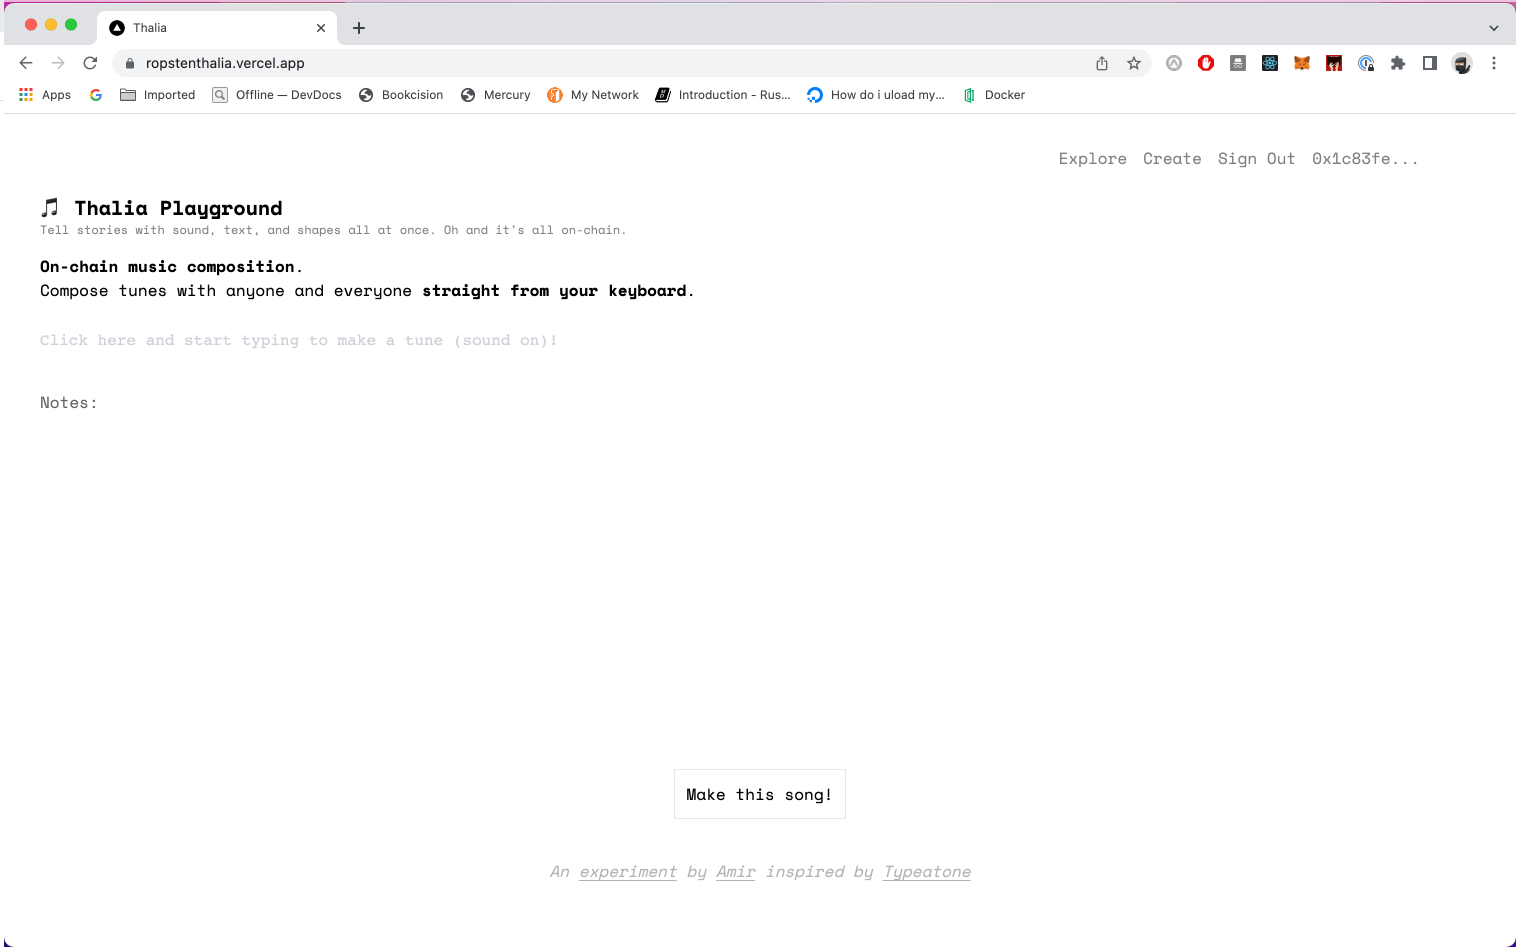
Task: Open the Chrome profile avatar
Action: (1462, 63)
